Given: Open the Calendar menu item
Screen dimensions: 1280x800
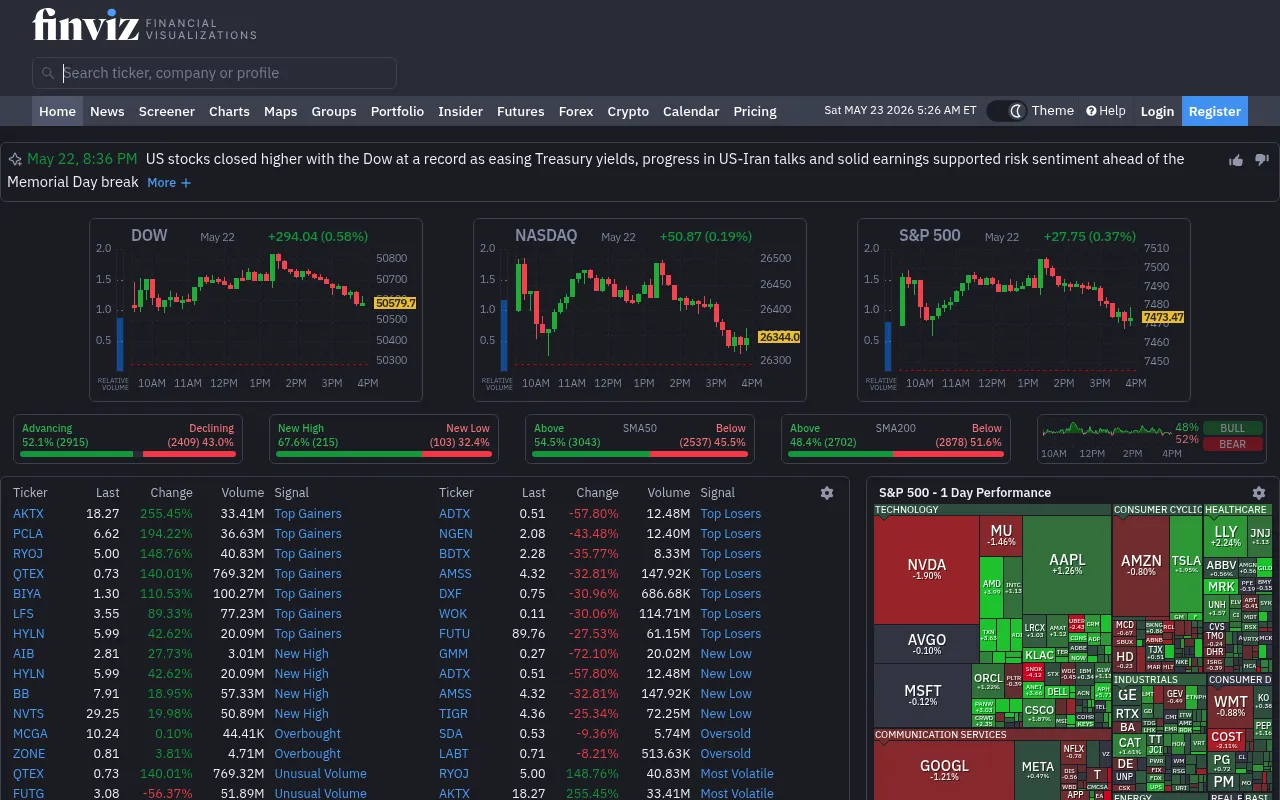Looking at the screenshot, I should 691,111.
